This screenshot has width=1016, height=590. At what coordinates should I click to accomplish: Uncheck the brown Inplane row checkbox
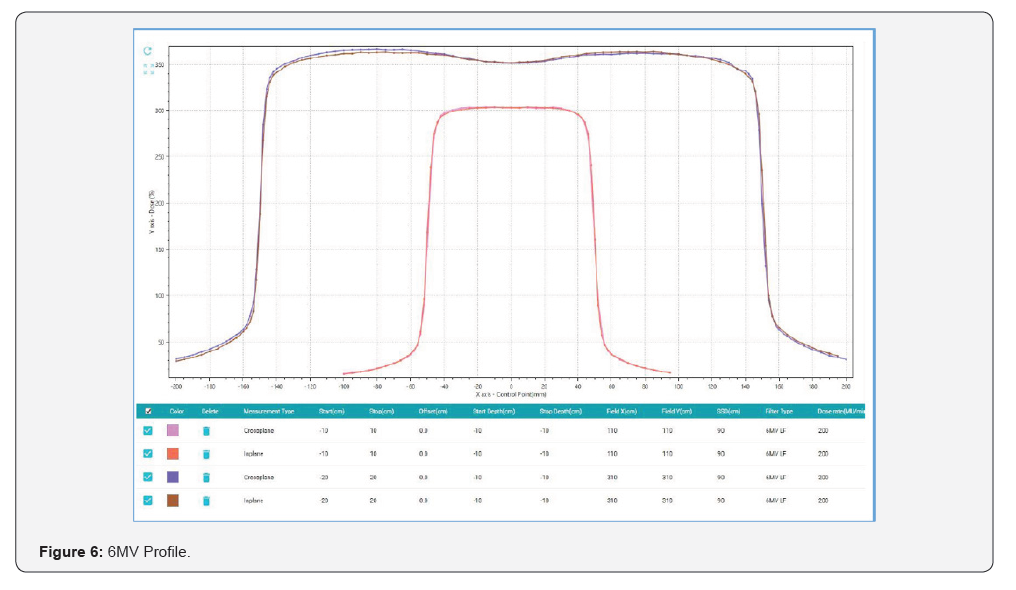click(x=148, y=501)
